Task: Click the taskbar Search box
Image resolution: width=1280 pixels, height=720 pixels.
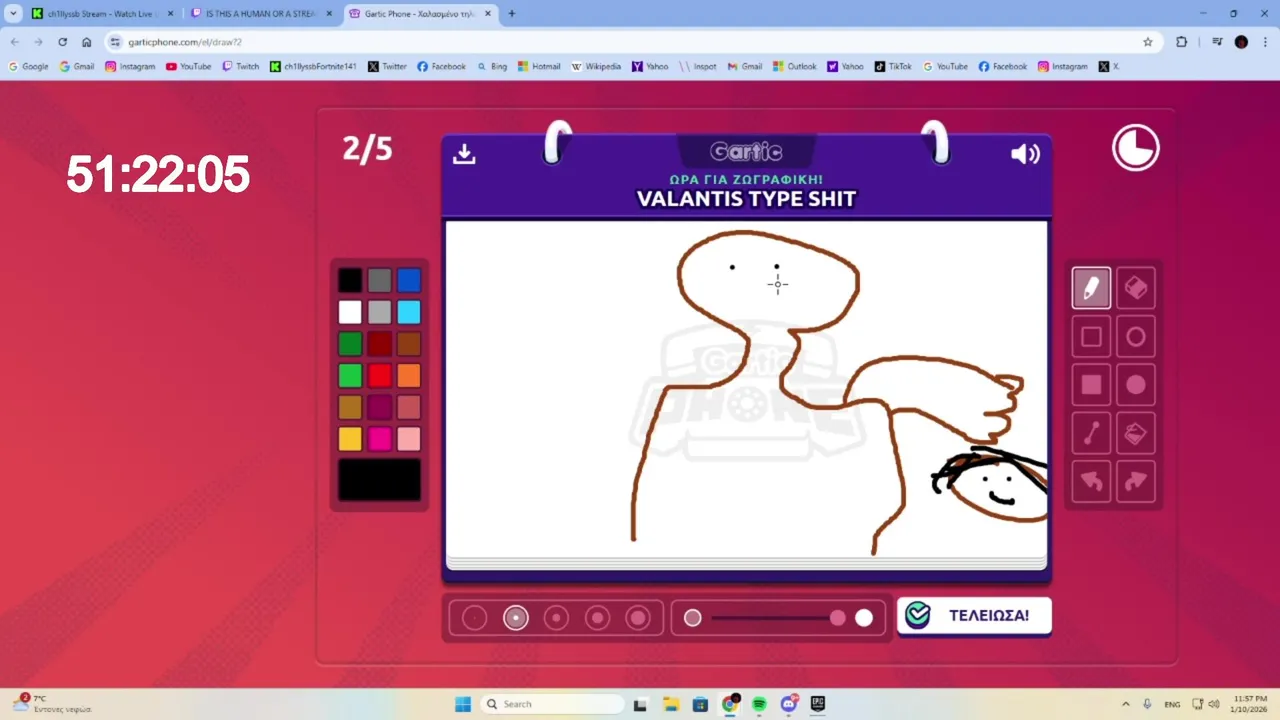Action: pyautogui.click(x=553, y=704)
